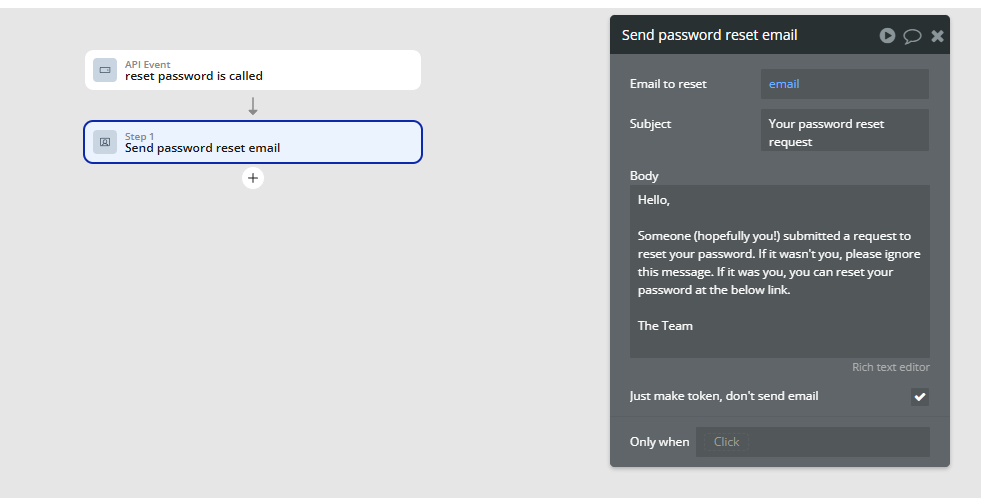
Task: Click the Only when condition placeholder
Action: [x=726, y=442]
